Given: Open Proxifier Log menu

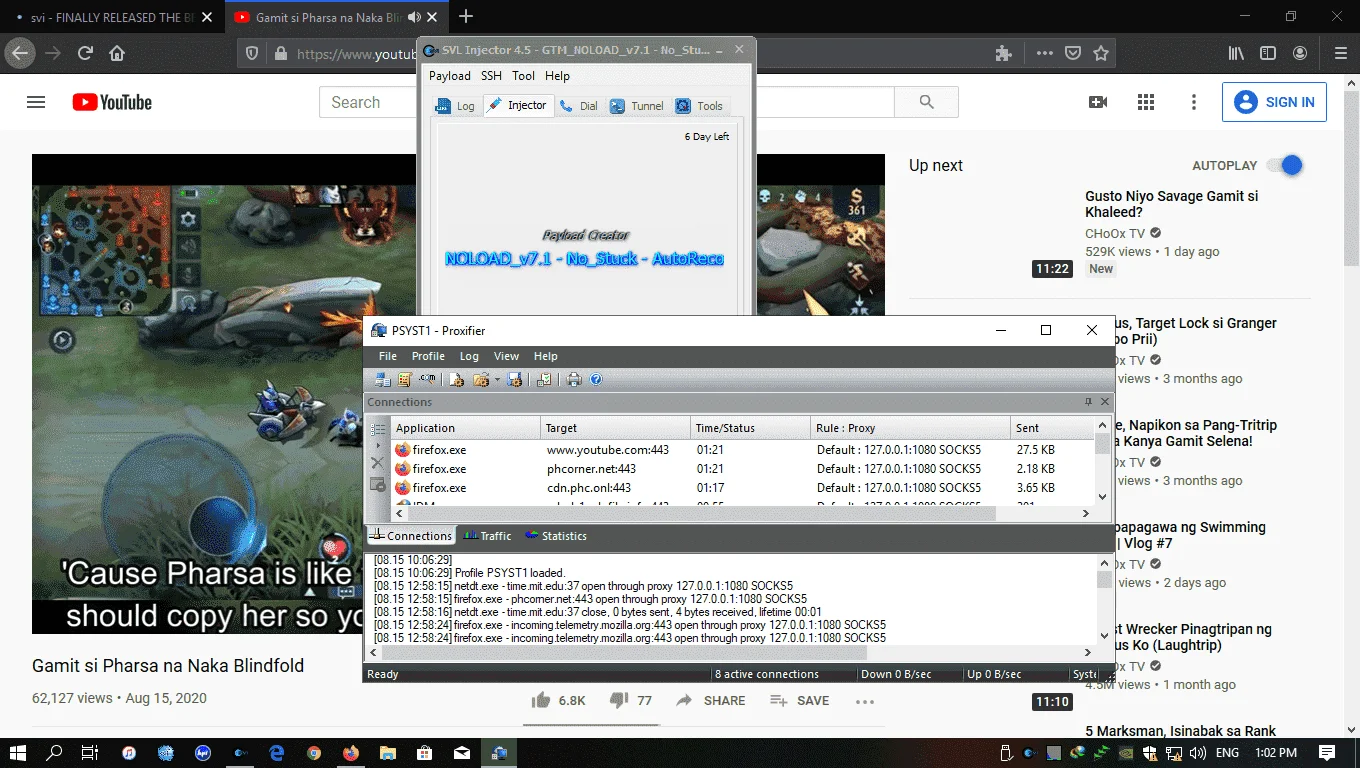Looking at the screenshot, I should pos(469,356).
